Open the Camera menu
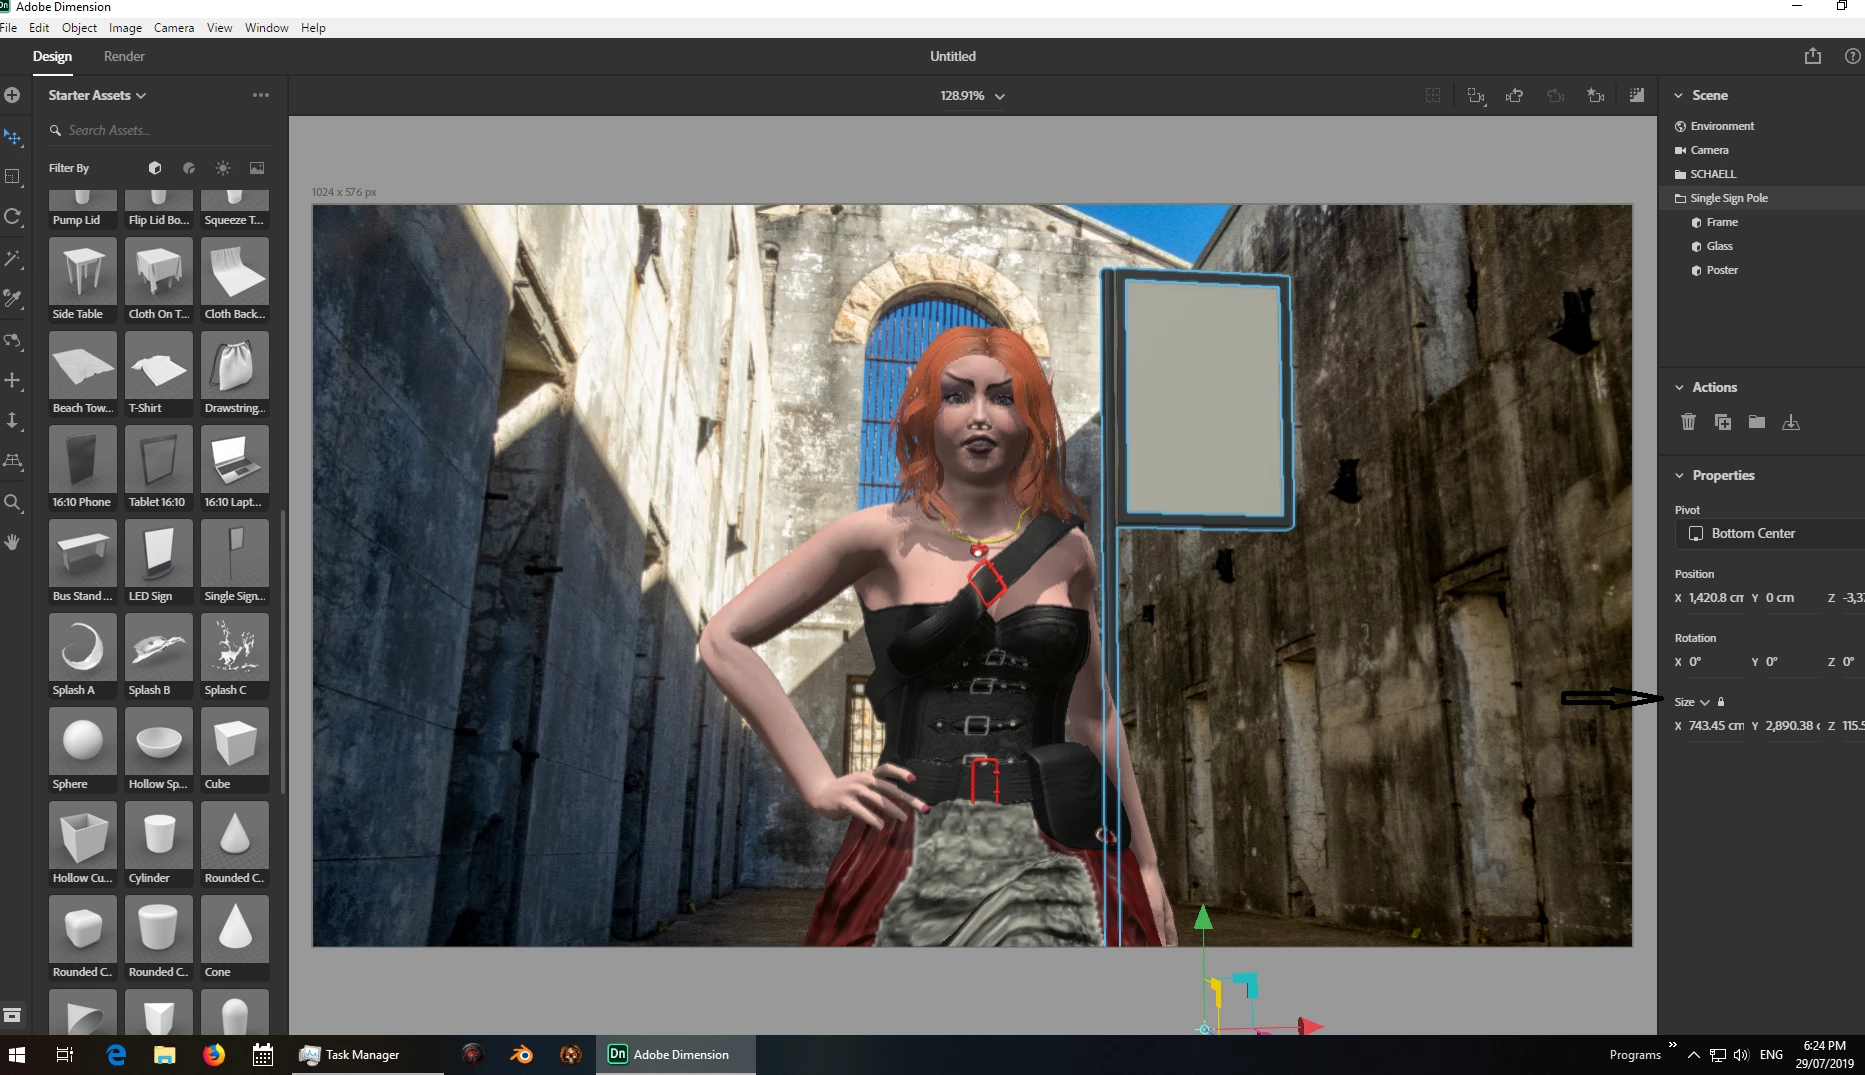Image resolution: width=1865 pixels, height=1075 pixels. tap(174, 28)
